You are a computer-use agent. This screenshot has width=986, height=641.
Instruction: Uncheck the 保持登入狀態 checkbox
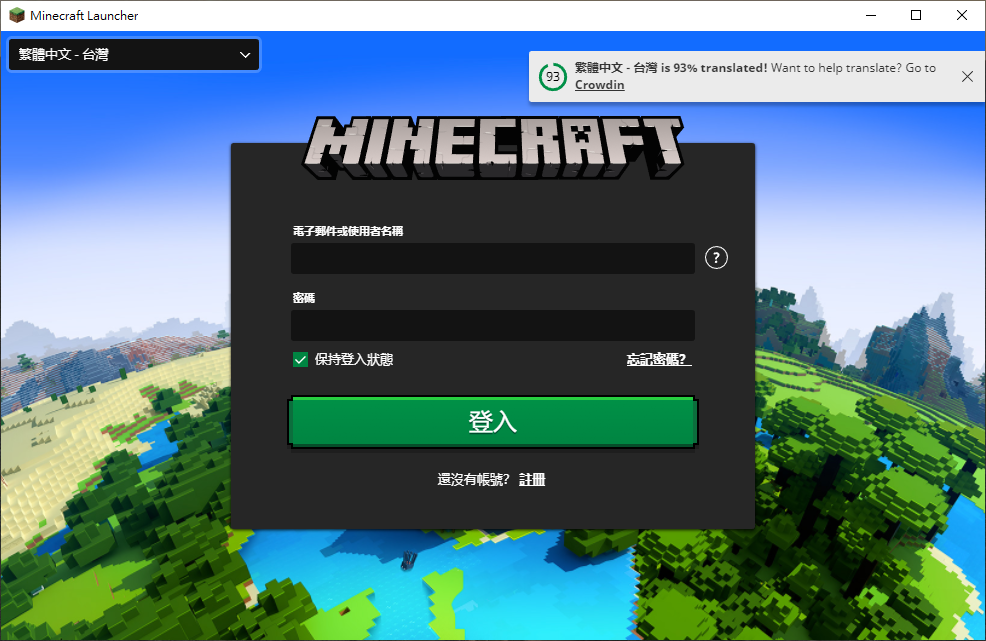click(300, 360)
